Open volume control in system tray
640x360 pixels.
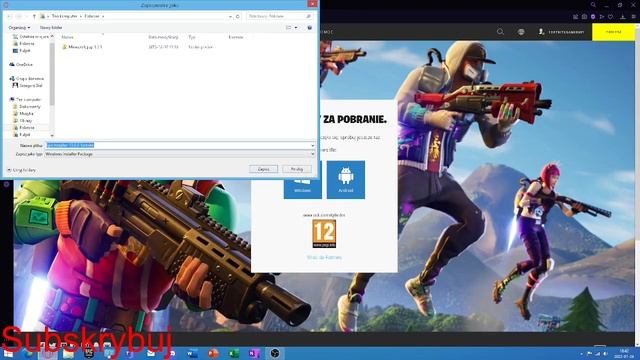(x=605, y=354)
